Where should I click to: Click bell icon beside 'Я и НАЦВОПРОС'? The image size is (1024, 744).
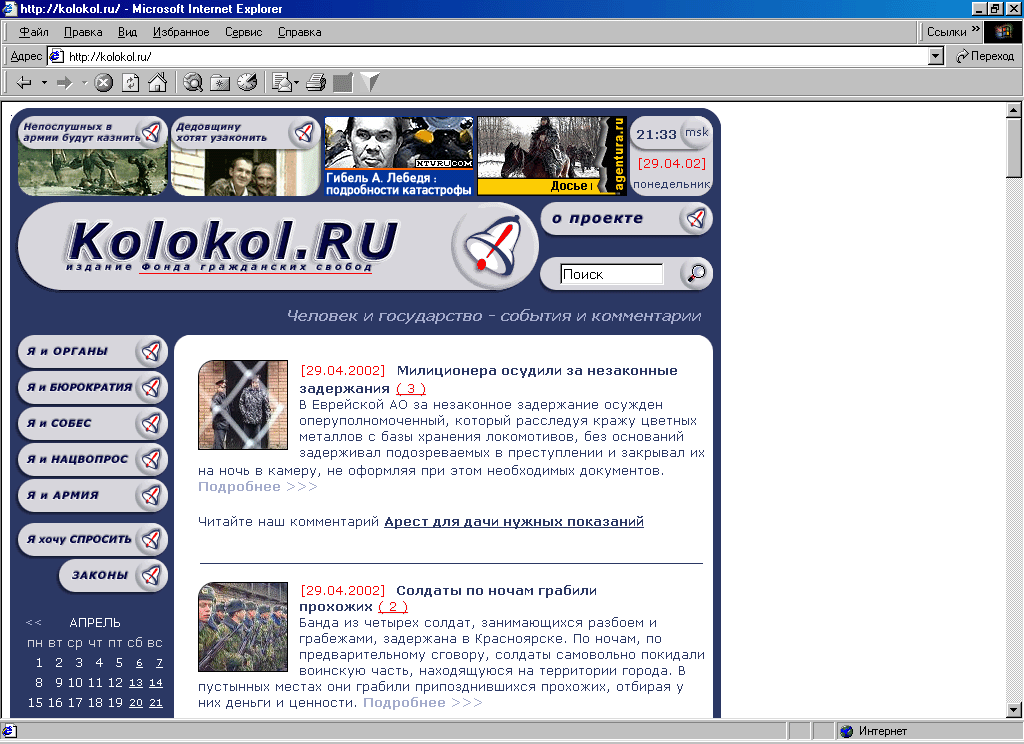pyautogui.click(x=151, y=459)
